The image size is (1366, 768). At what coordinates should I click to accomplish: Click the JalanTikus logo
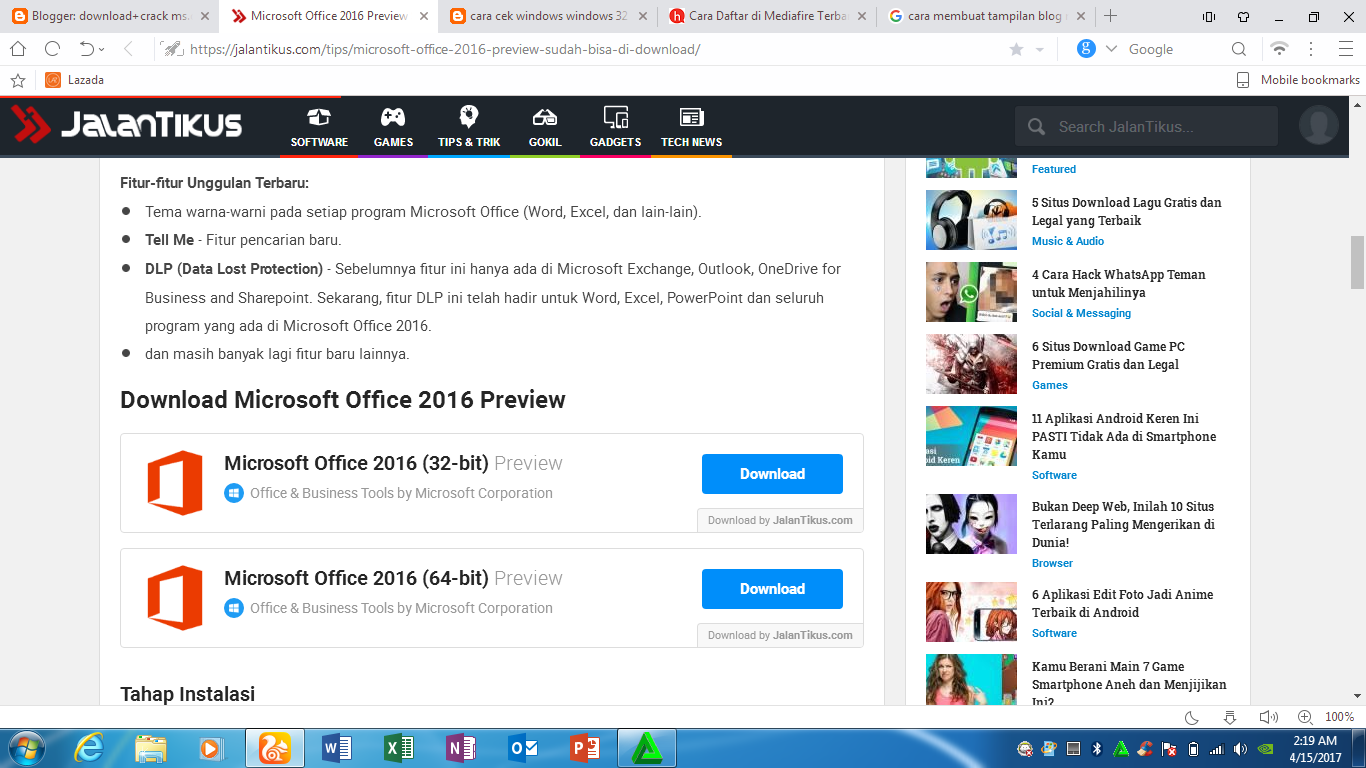click(x=127, y=124)
